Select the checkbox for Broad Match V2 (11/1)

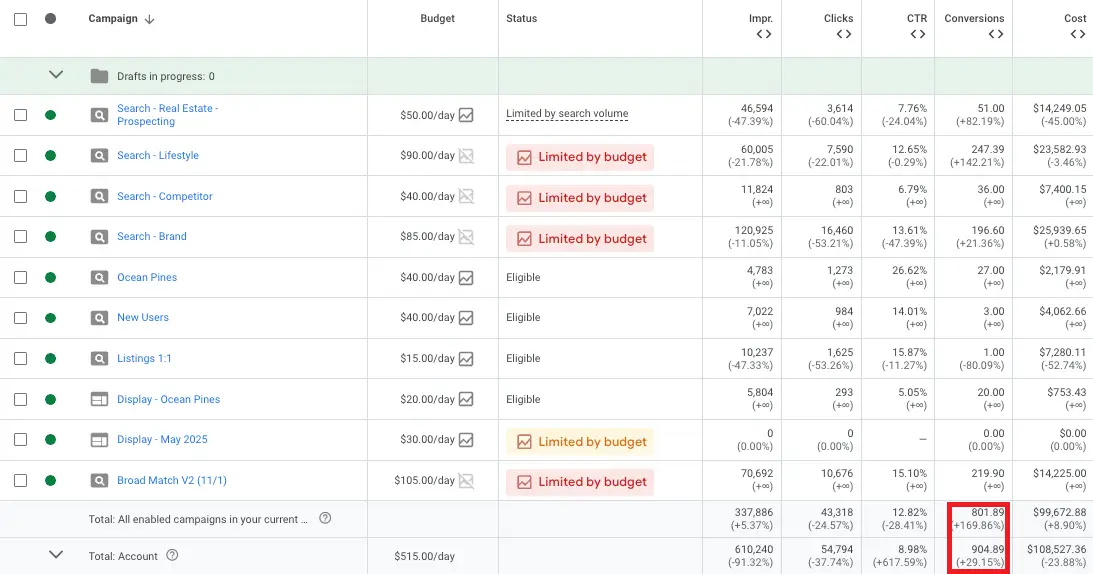point(21,481)
